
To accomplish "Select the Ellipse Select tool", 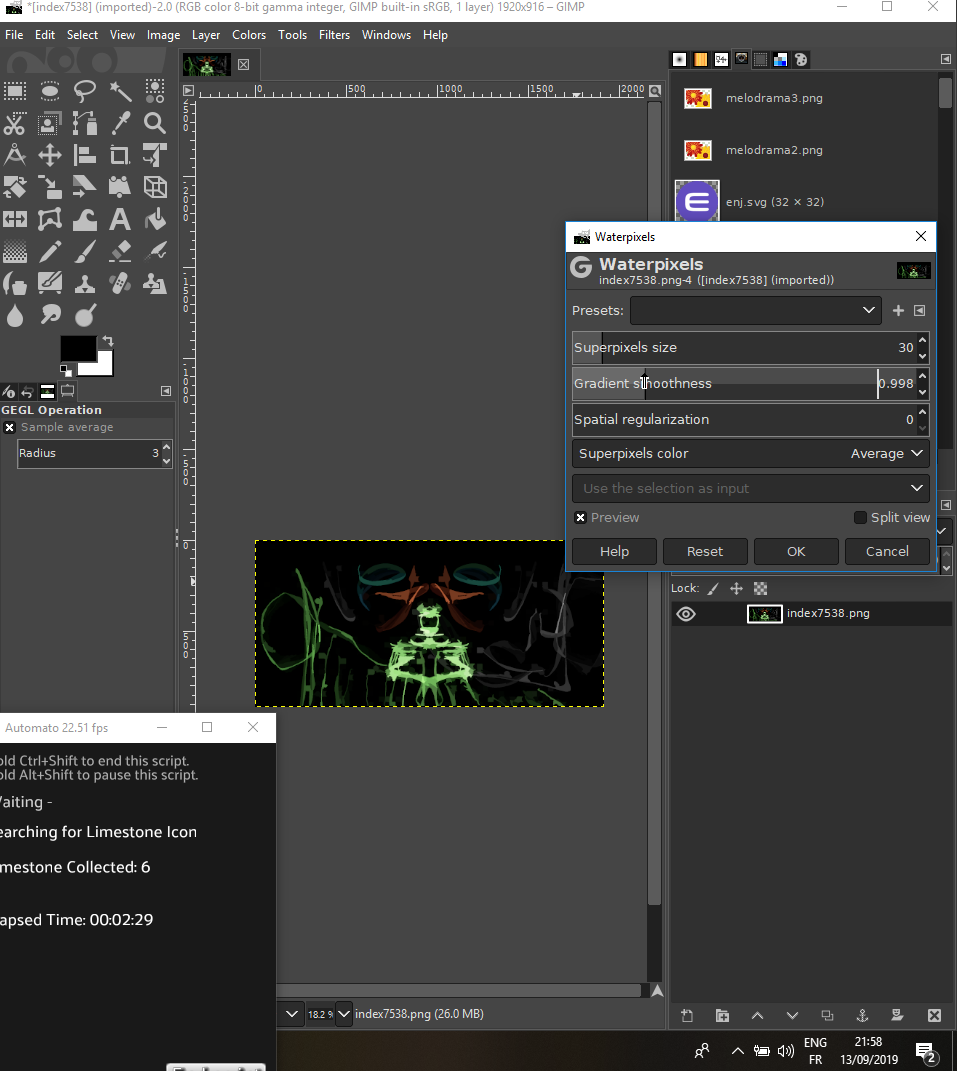I will click(50, 90).
